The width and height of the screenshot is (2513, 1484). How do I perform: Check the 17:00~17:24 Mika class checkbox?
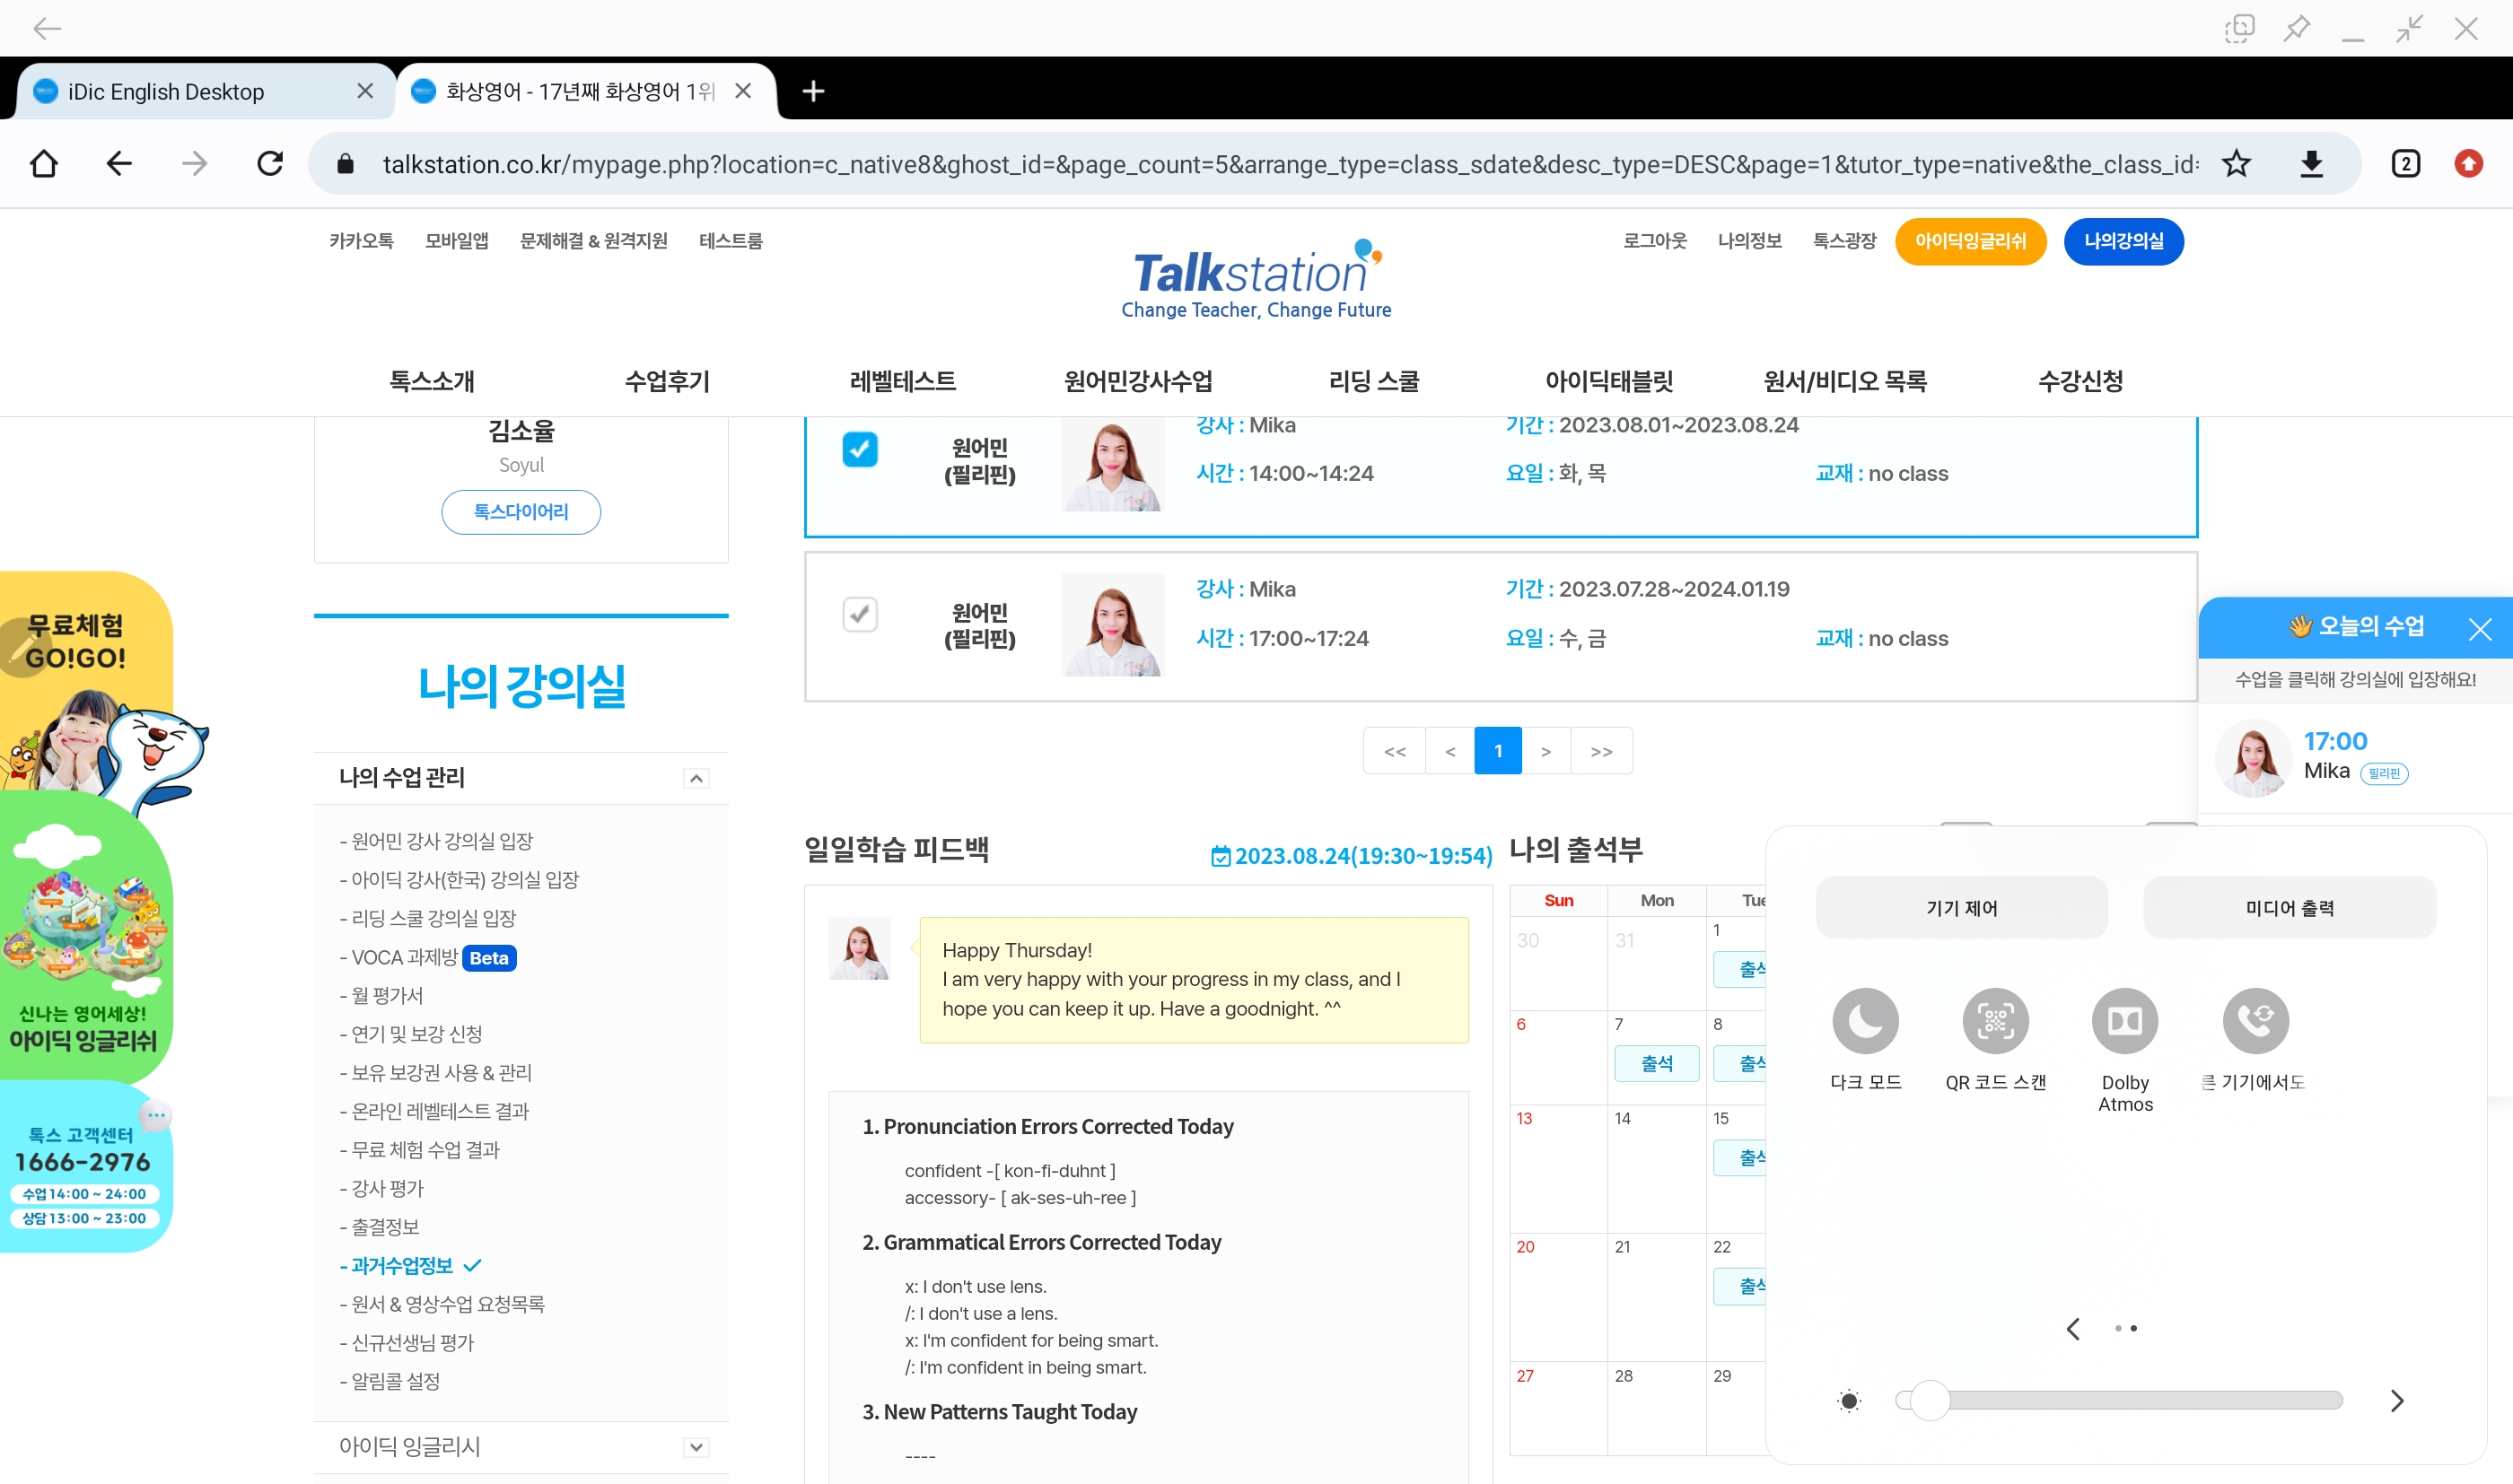860,614
